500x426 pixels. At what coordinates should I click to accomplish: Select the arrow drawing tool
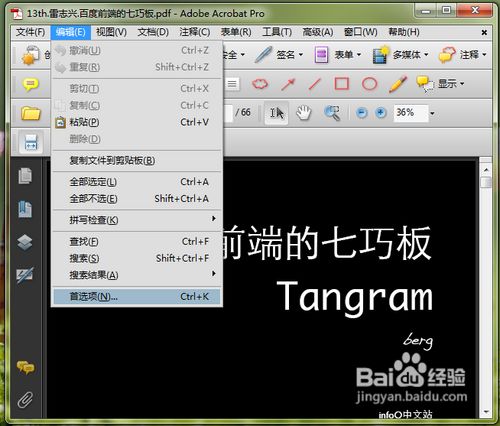pos(288,84)
